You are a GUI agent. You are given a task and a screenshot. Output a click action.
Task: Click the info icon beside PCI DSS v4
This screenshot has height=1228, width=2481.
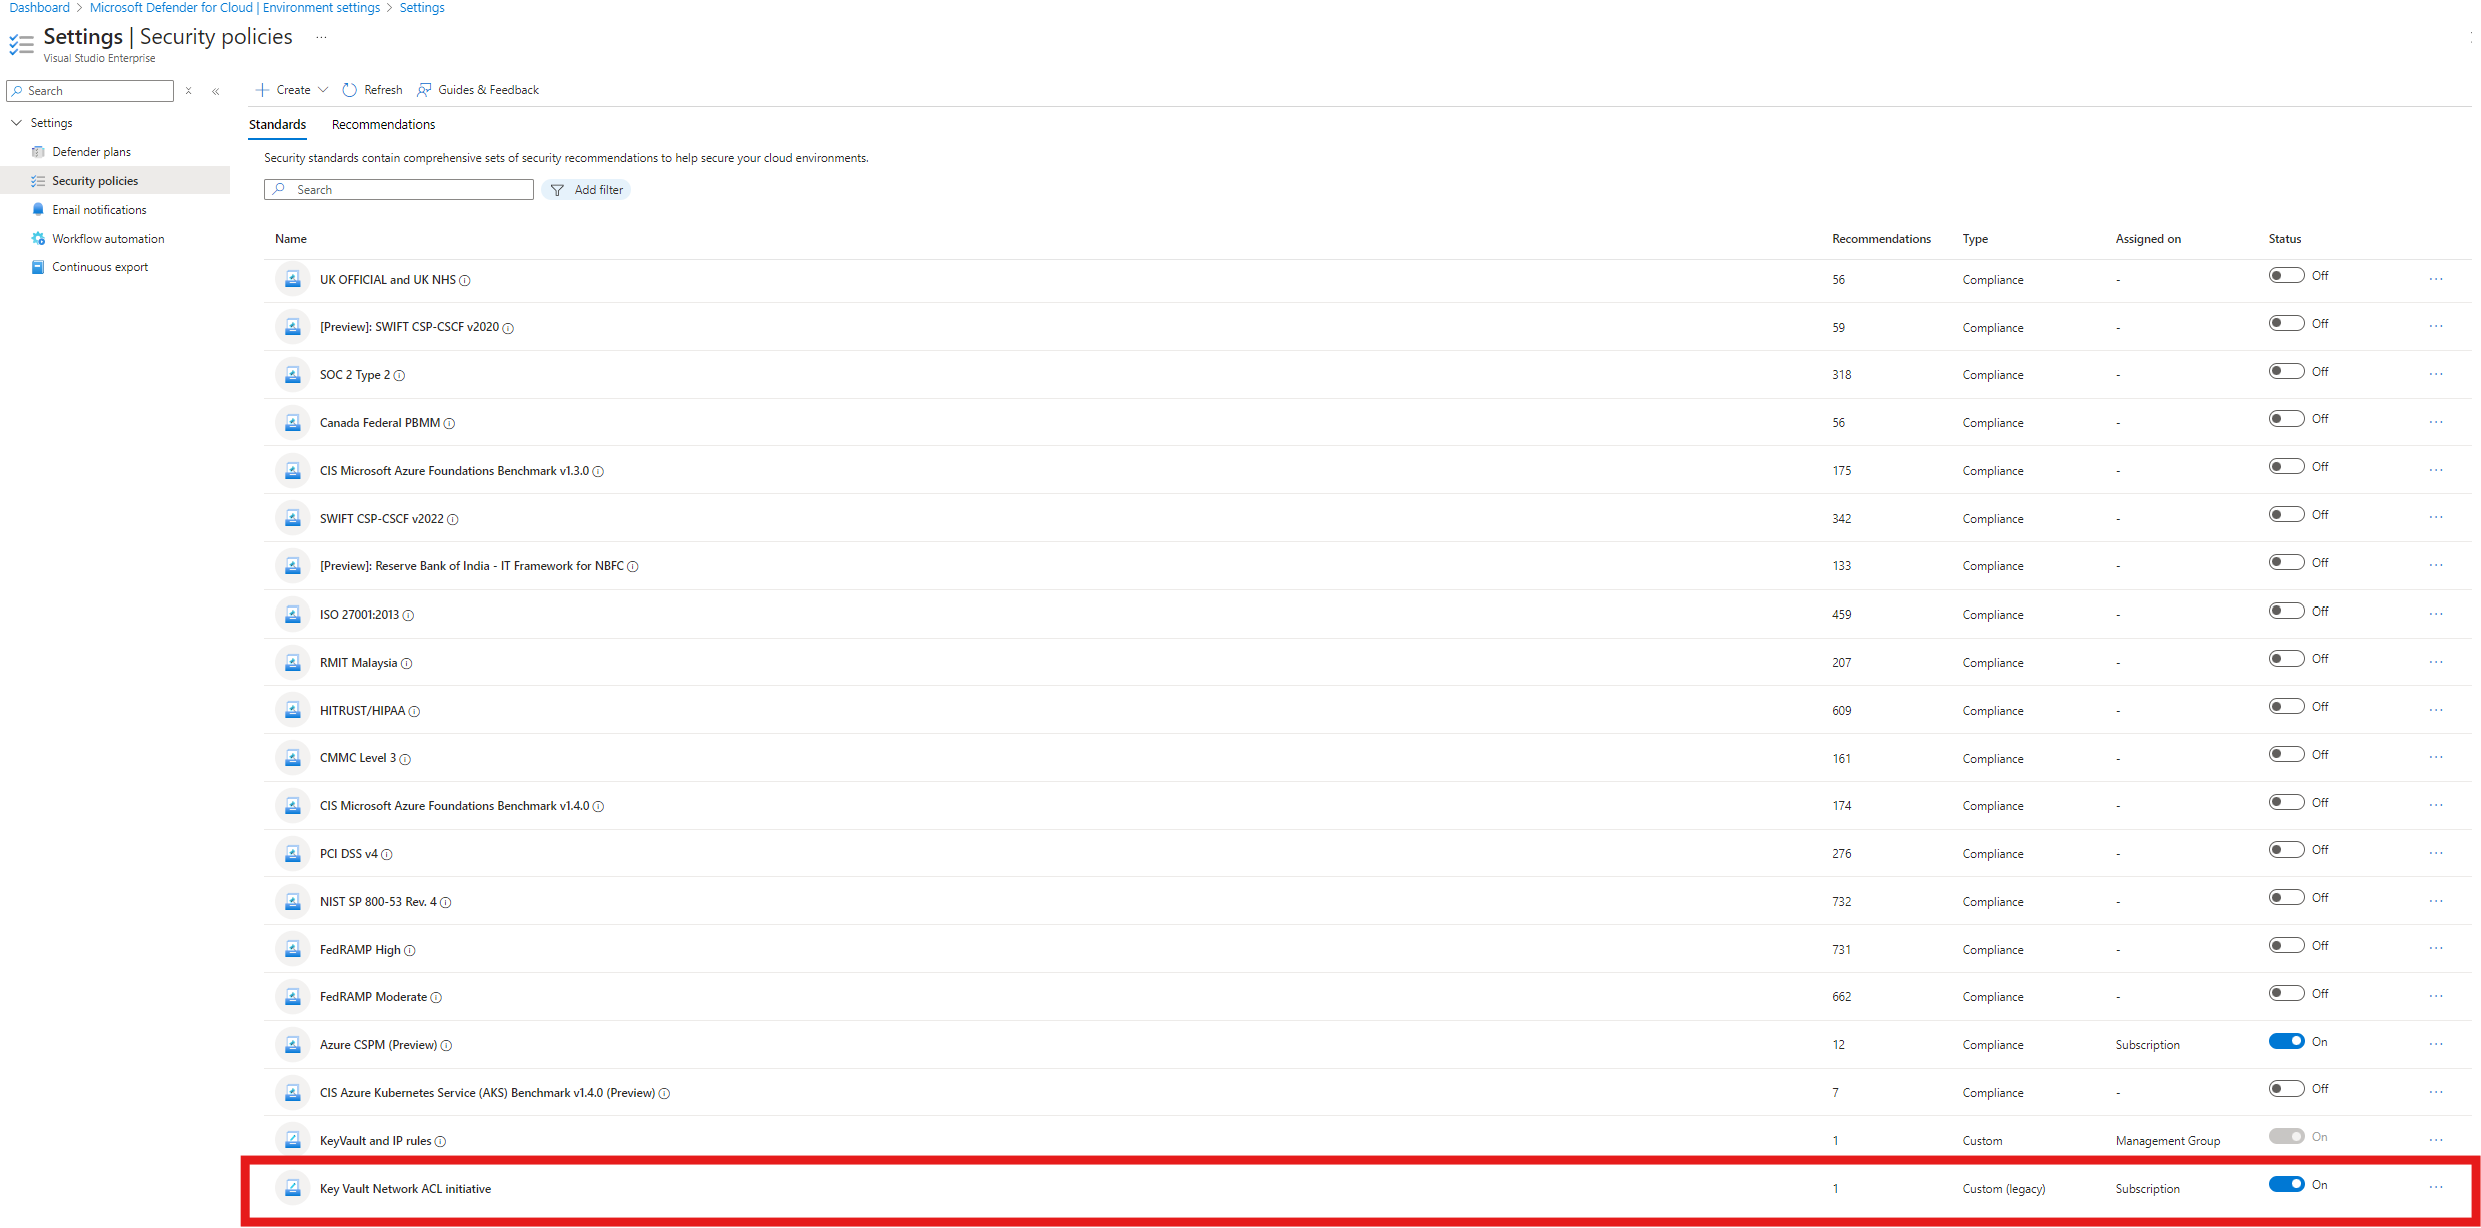pyautogui.click(x=385, y=853)
